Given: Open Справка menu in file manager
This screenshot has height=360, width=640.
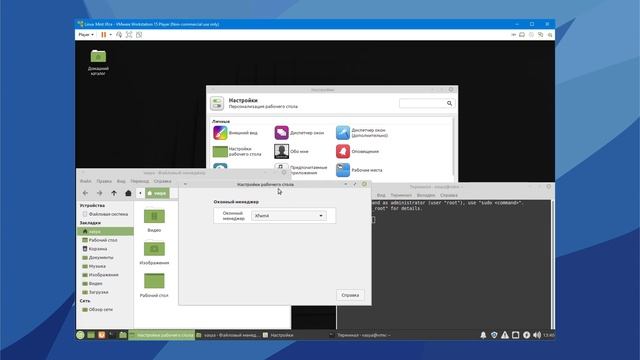Looking at the screenshot, I should point(162,181).
